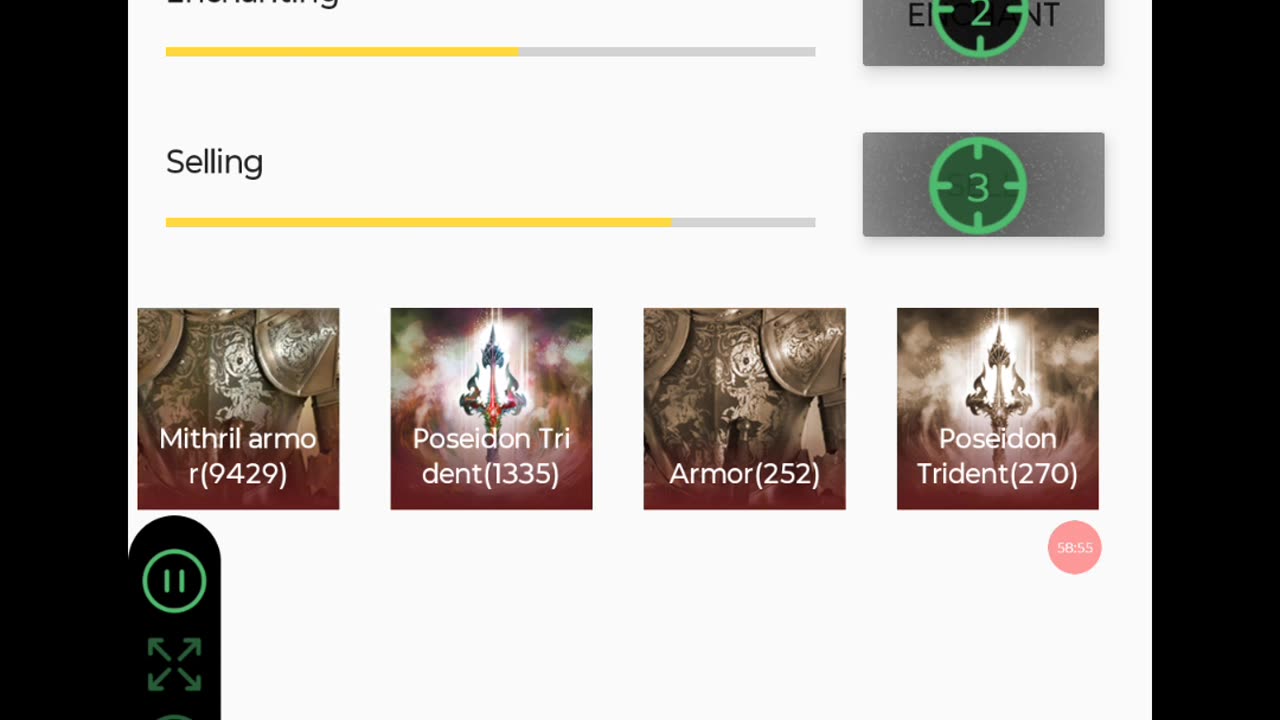This screenshot has height=720, width=1280.
Task: Click the Selling label text
Action: point(214,162)
